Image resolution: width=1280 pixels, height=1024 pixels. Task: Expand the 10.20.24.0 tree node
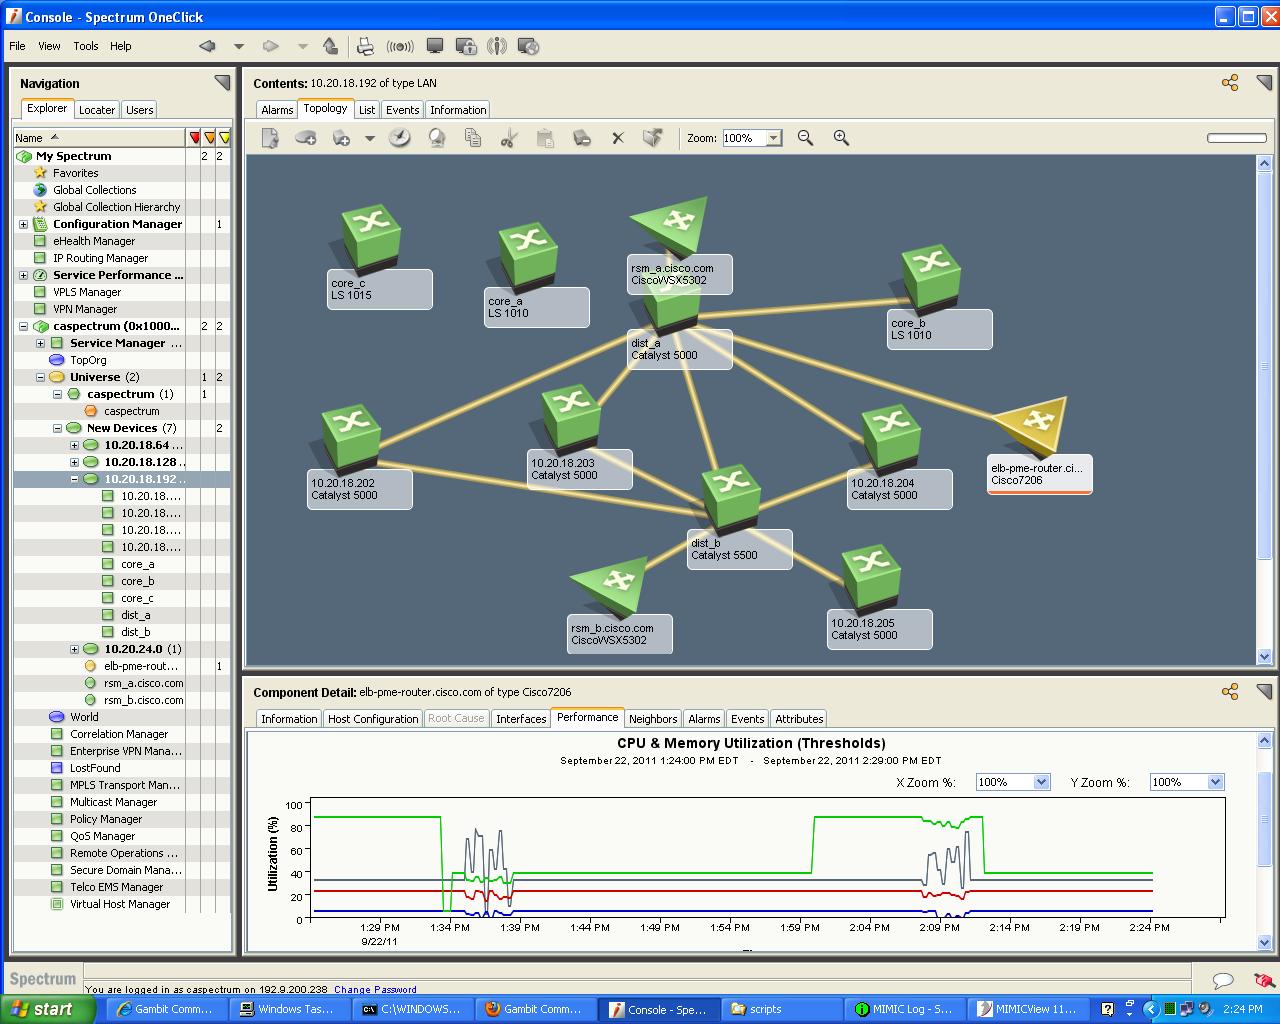pyautogui.click(x=74, y=649)
